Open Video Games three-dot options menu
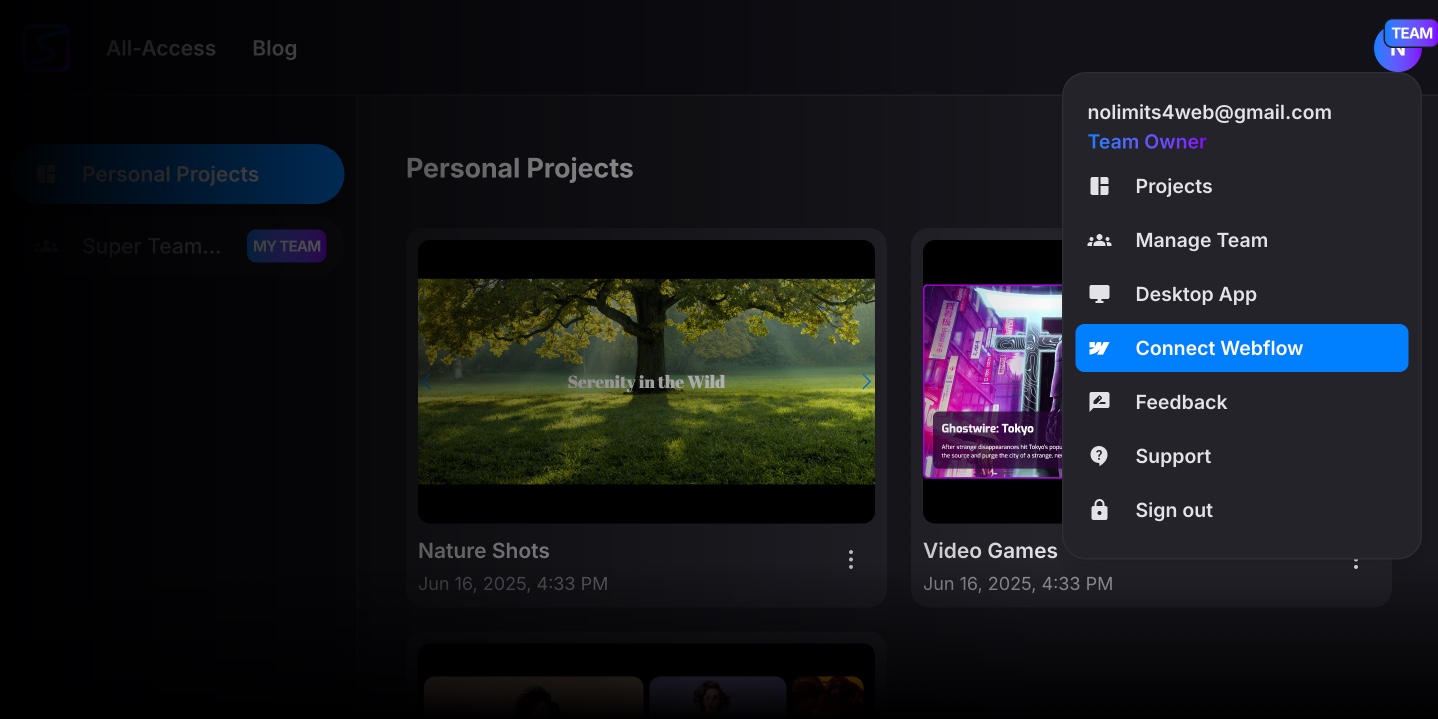The width and height of the screenshot is (1438, 719). (x=1356, y=562)
